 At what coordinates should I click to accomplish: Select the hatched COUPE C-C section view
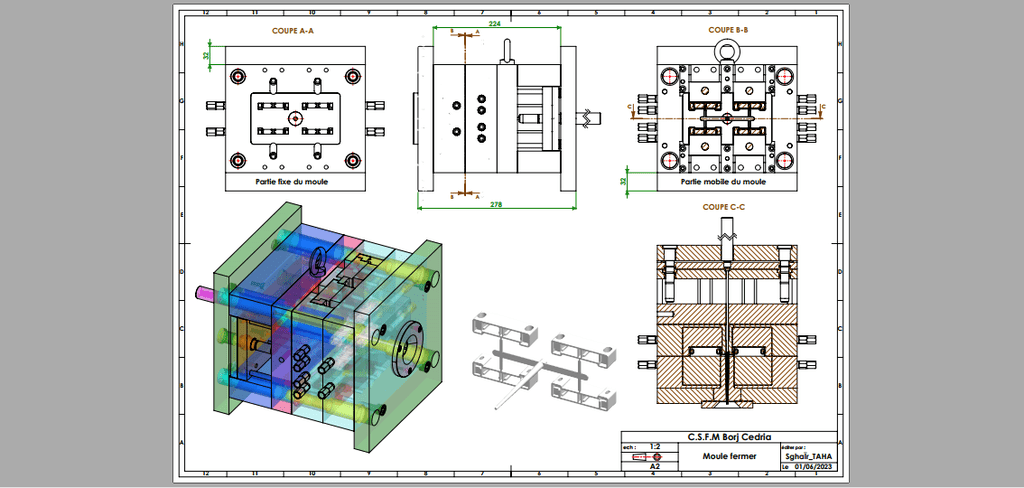(727, 312)
